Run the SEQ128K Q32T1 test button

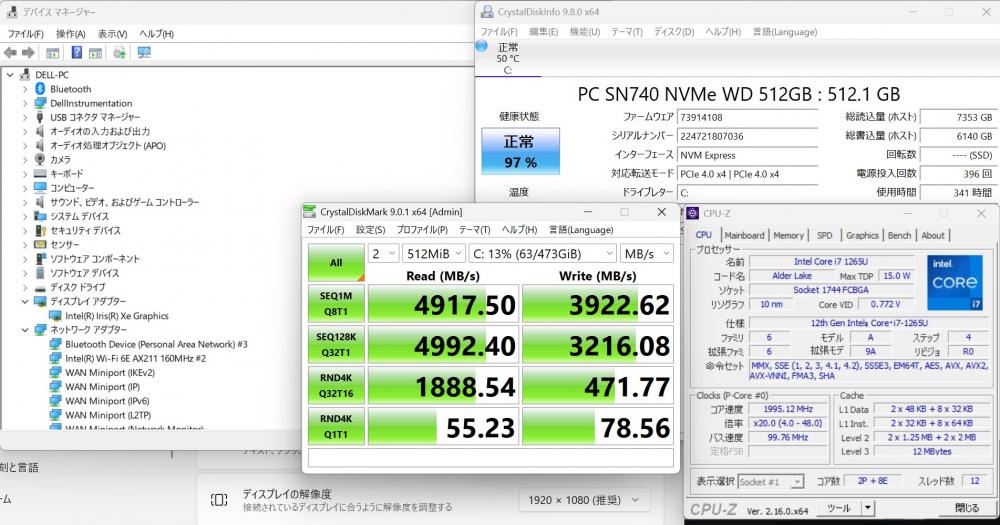(336, 344)
